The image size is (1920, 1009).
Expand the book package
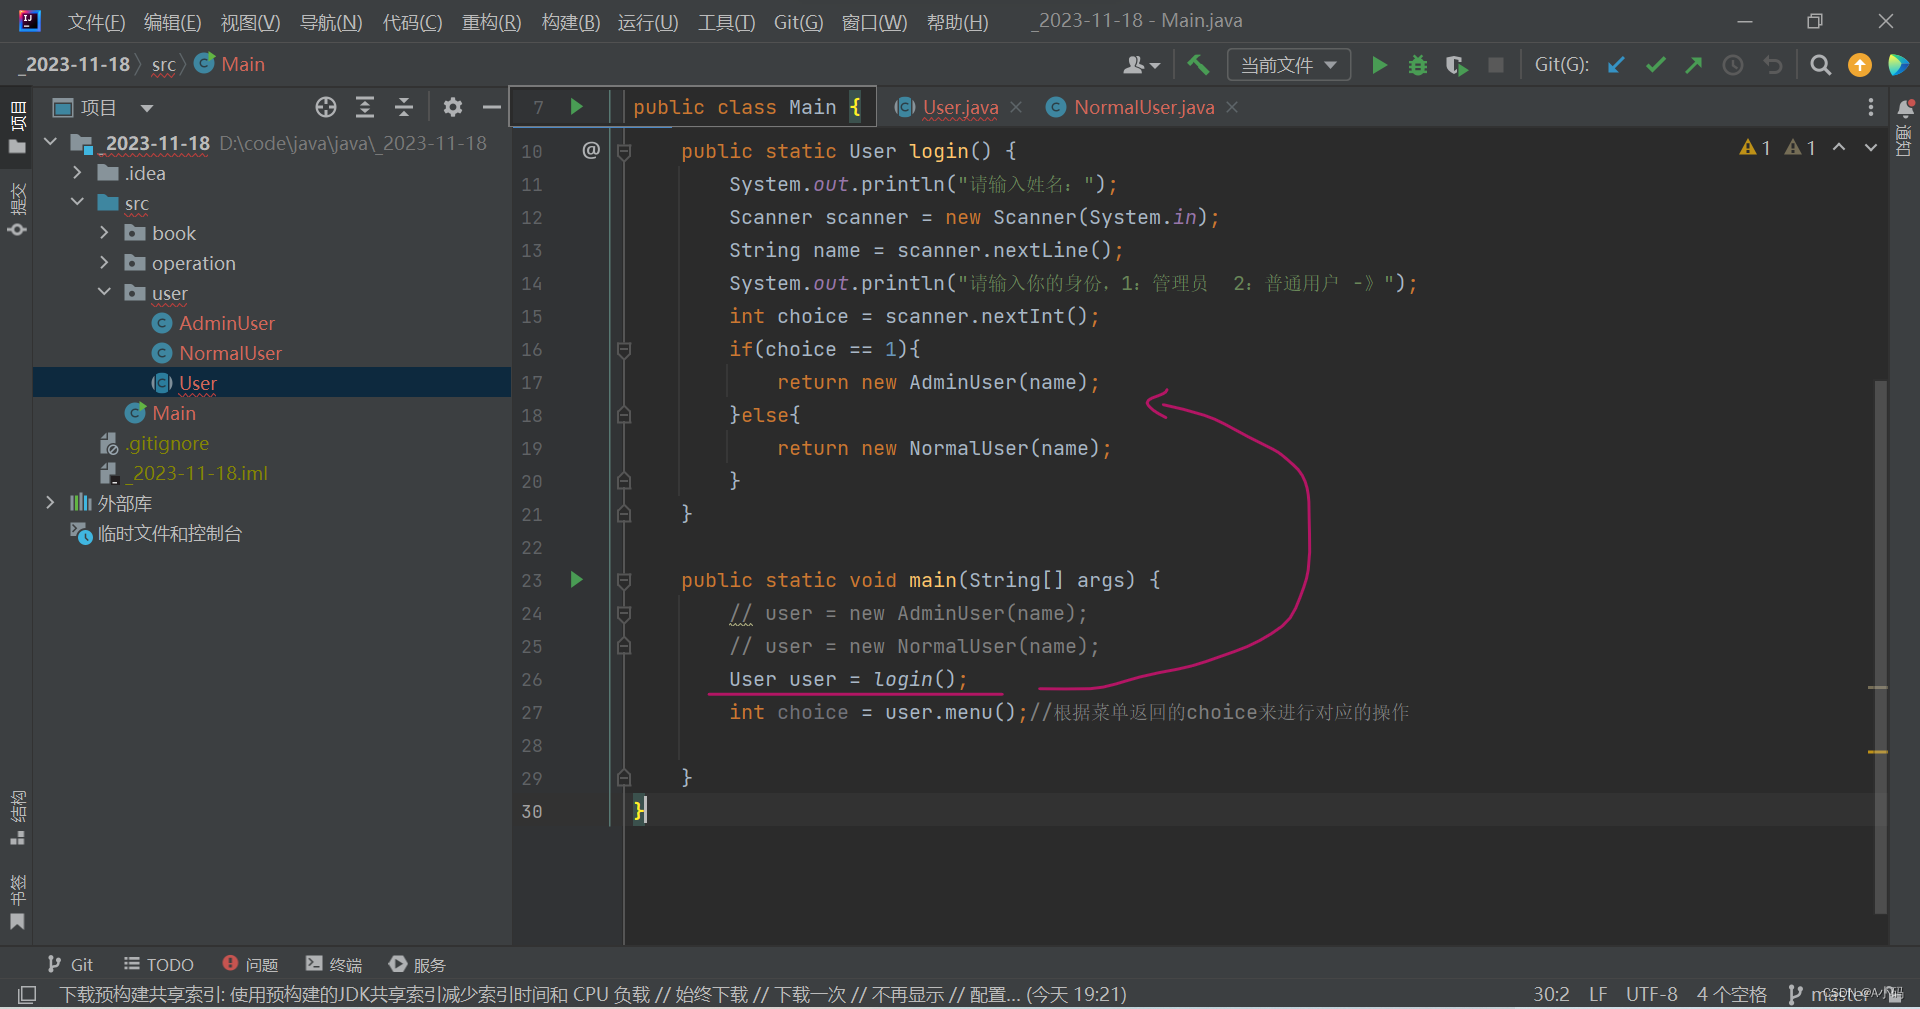(x=104, y=232)
